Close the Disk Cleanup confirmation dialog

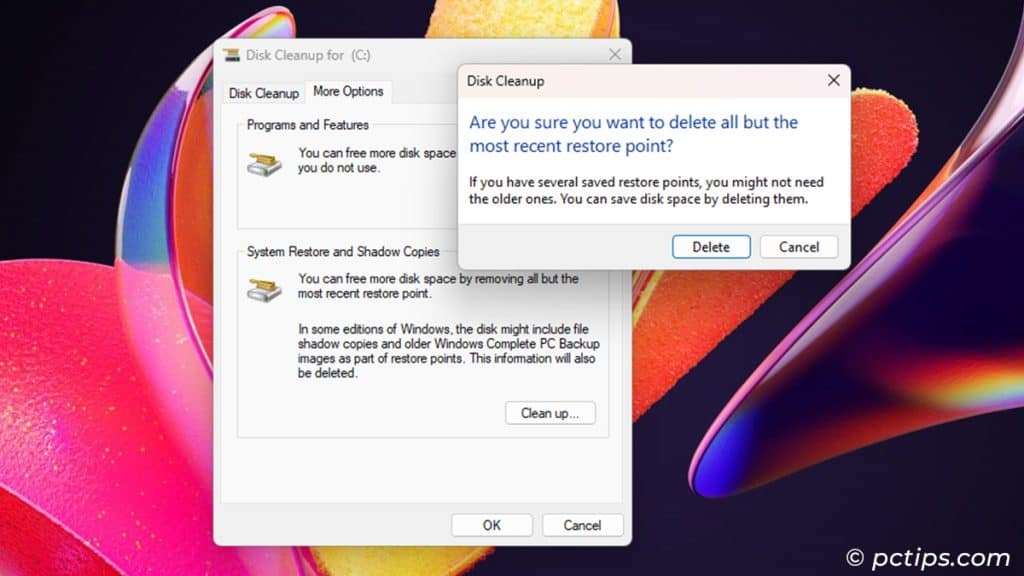pos(833,80)
